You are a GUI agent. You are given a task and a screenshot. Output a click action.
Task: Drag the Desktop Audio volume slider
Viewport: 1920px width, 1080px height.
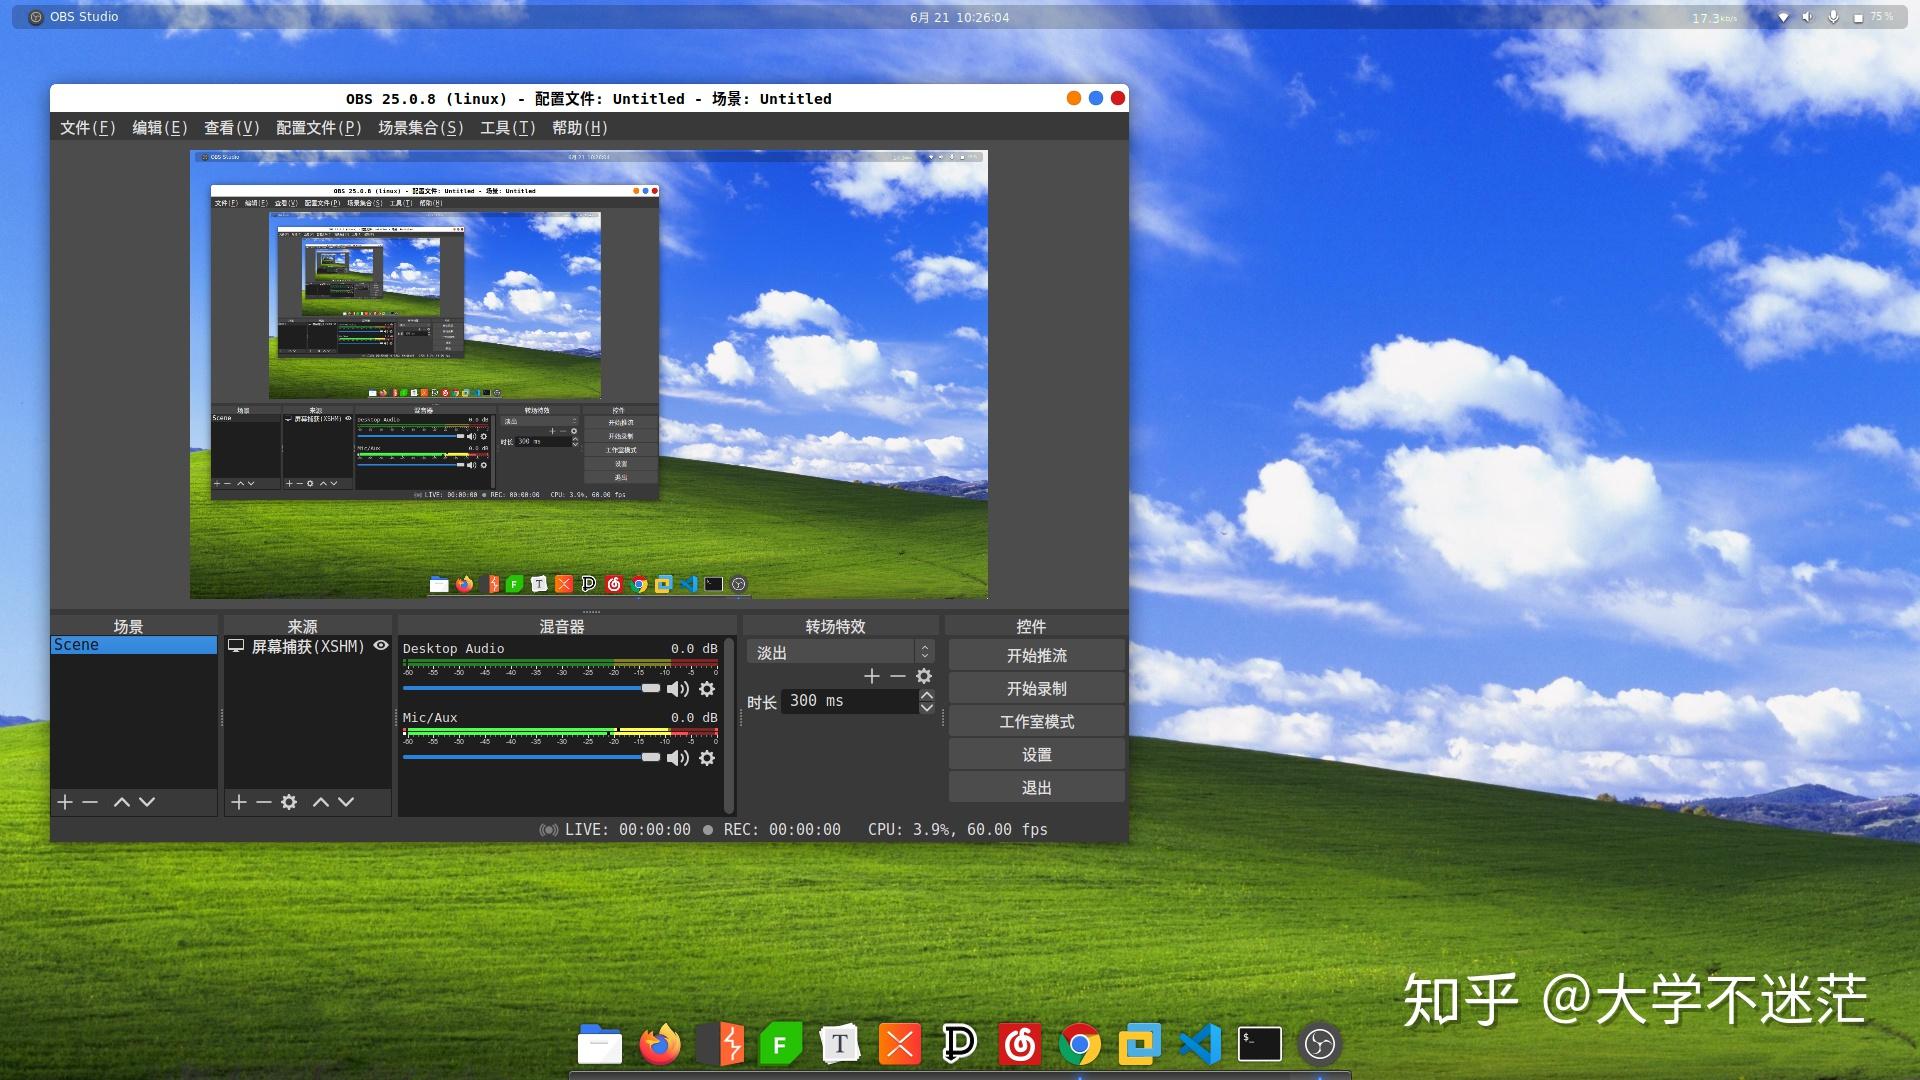click(650, 688)
